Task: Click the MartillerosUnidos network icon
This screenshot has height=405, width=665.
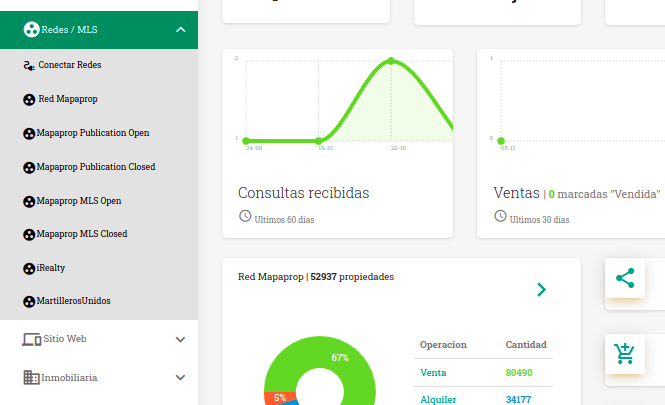Action: [29, 302]
